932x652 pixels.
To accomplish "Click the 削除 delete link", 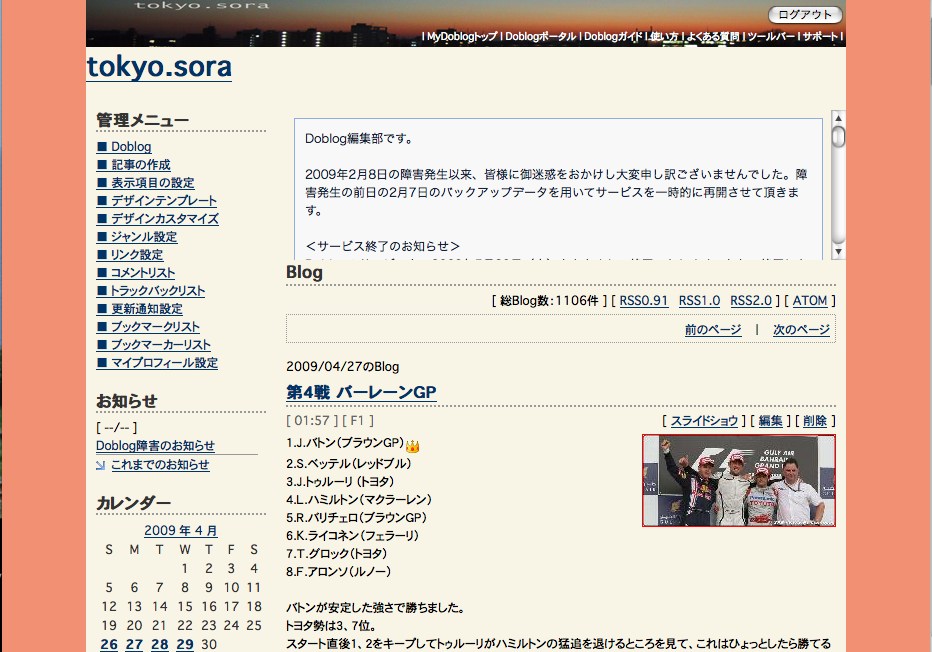I will coord(815,421).
